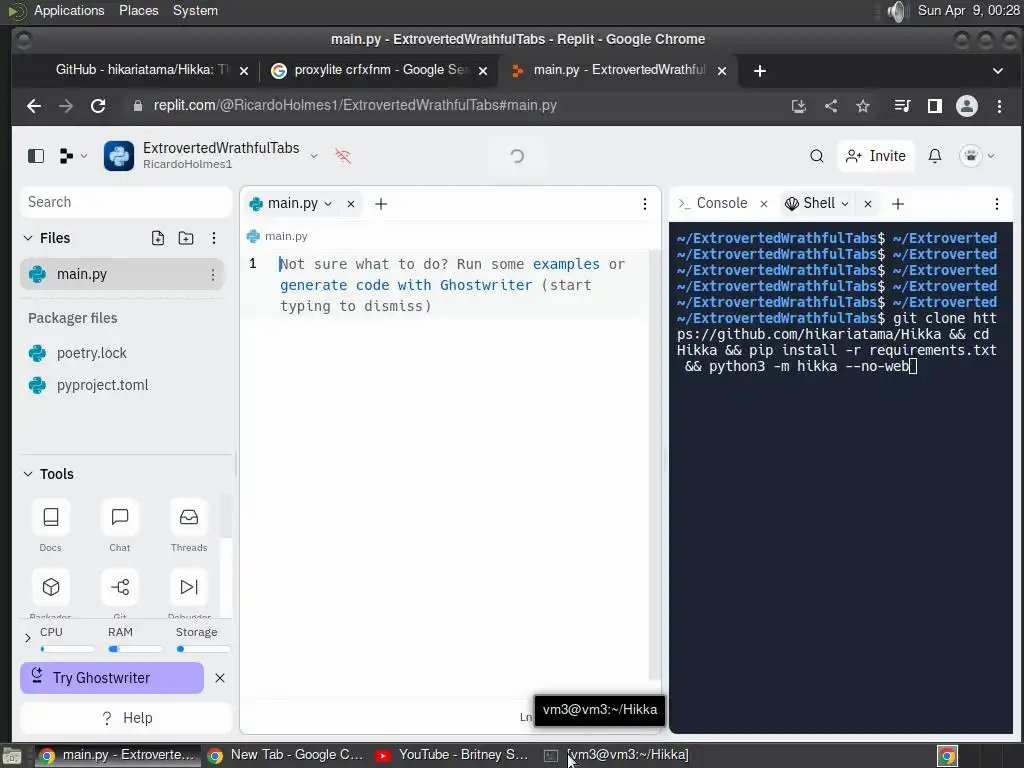Toggle the Replit sidebar panel icon
The width and height of the screenshot is (1024, 768).
36,156
